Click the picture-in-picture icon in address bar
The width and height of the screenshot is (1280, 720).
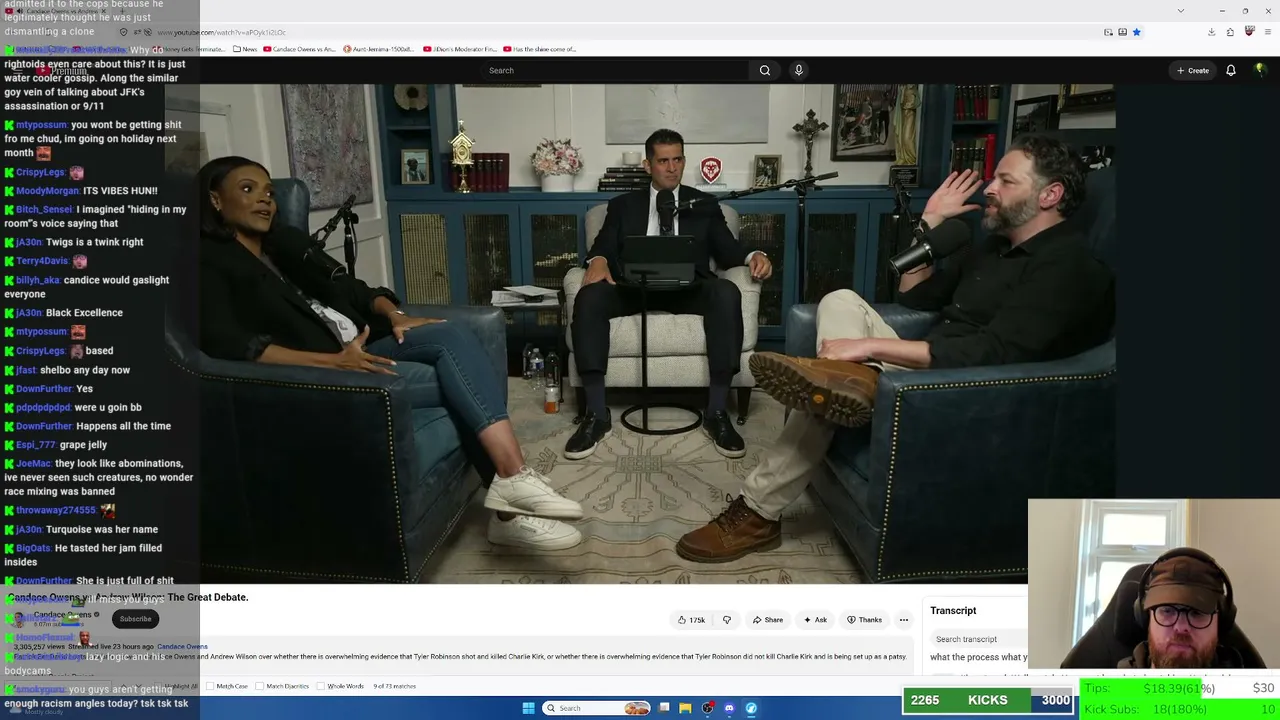coord(1108,32)
